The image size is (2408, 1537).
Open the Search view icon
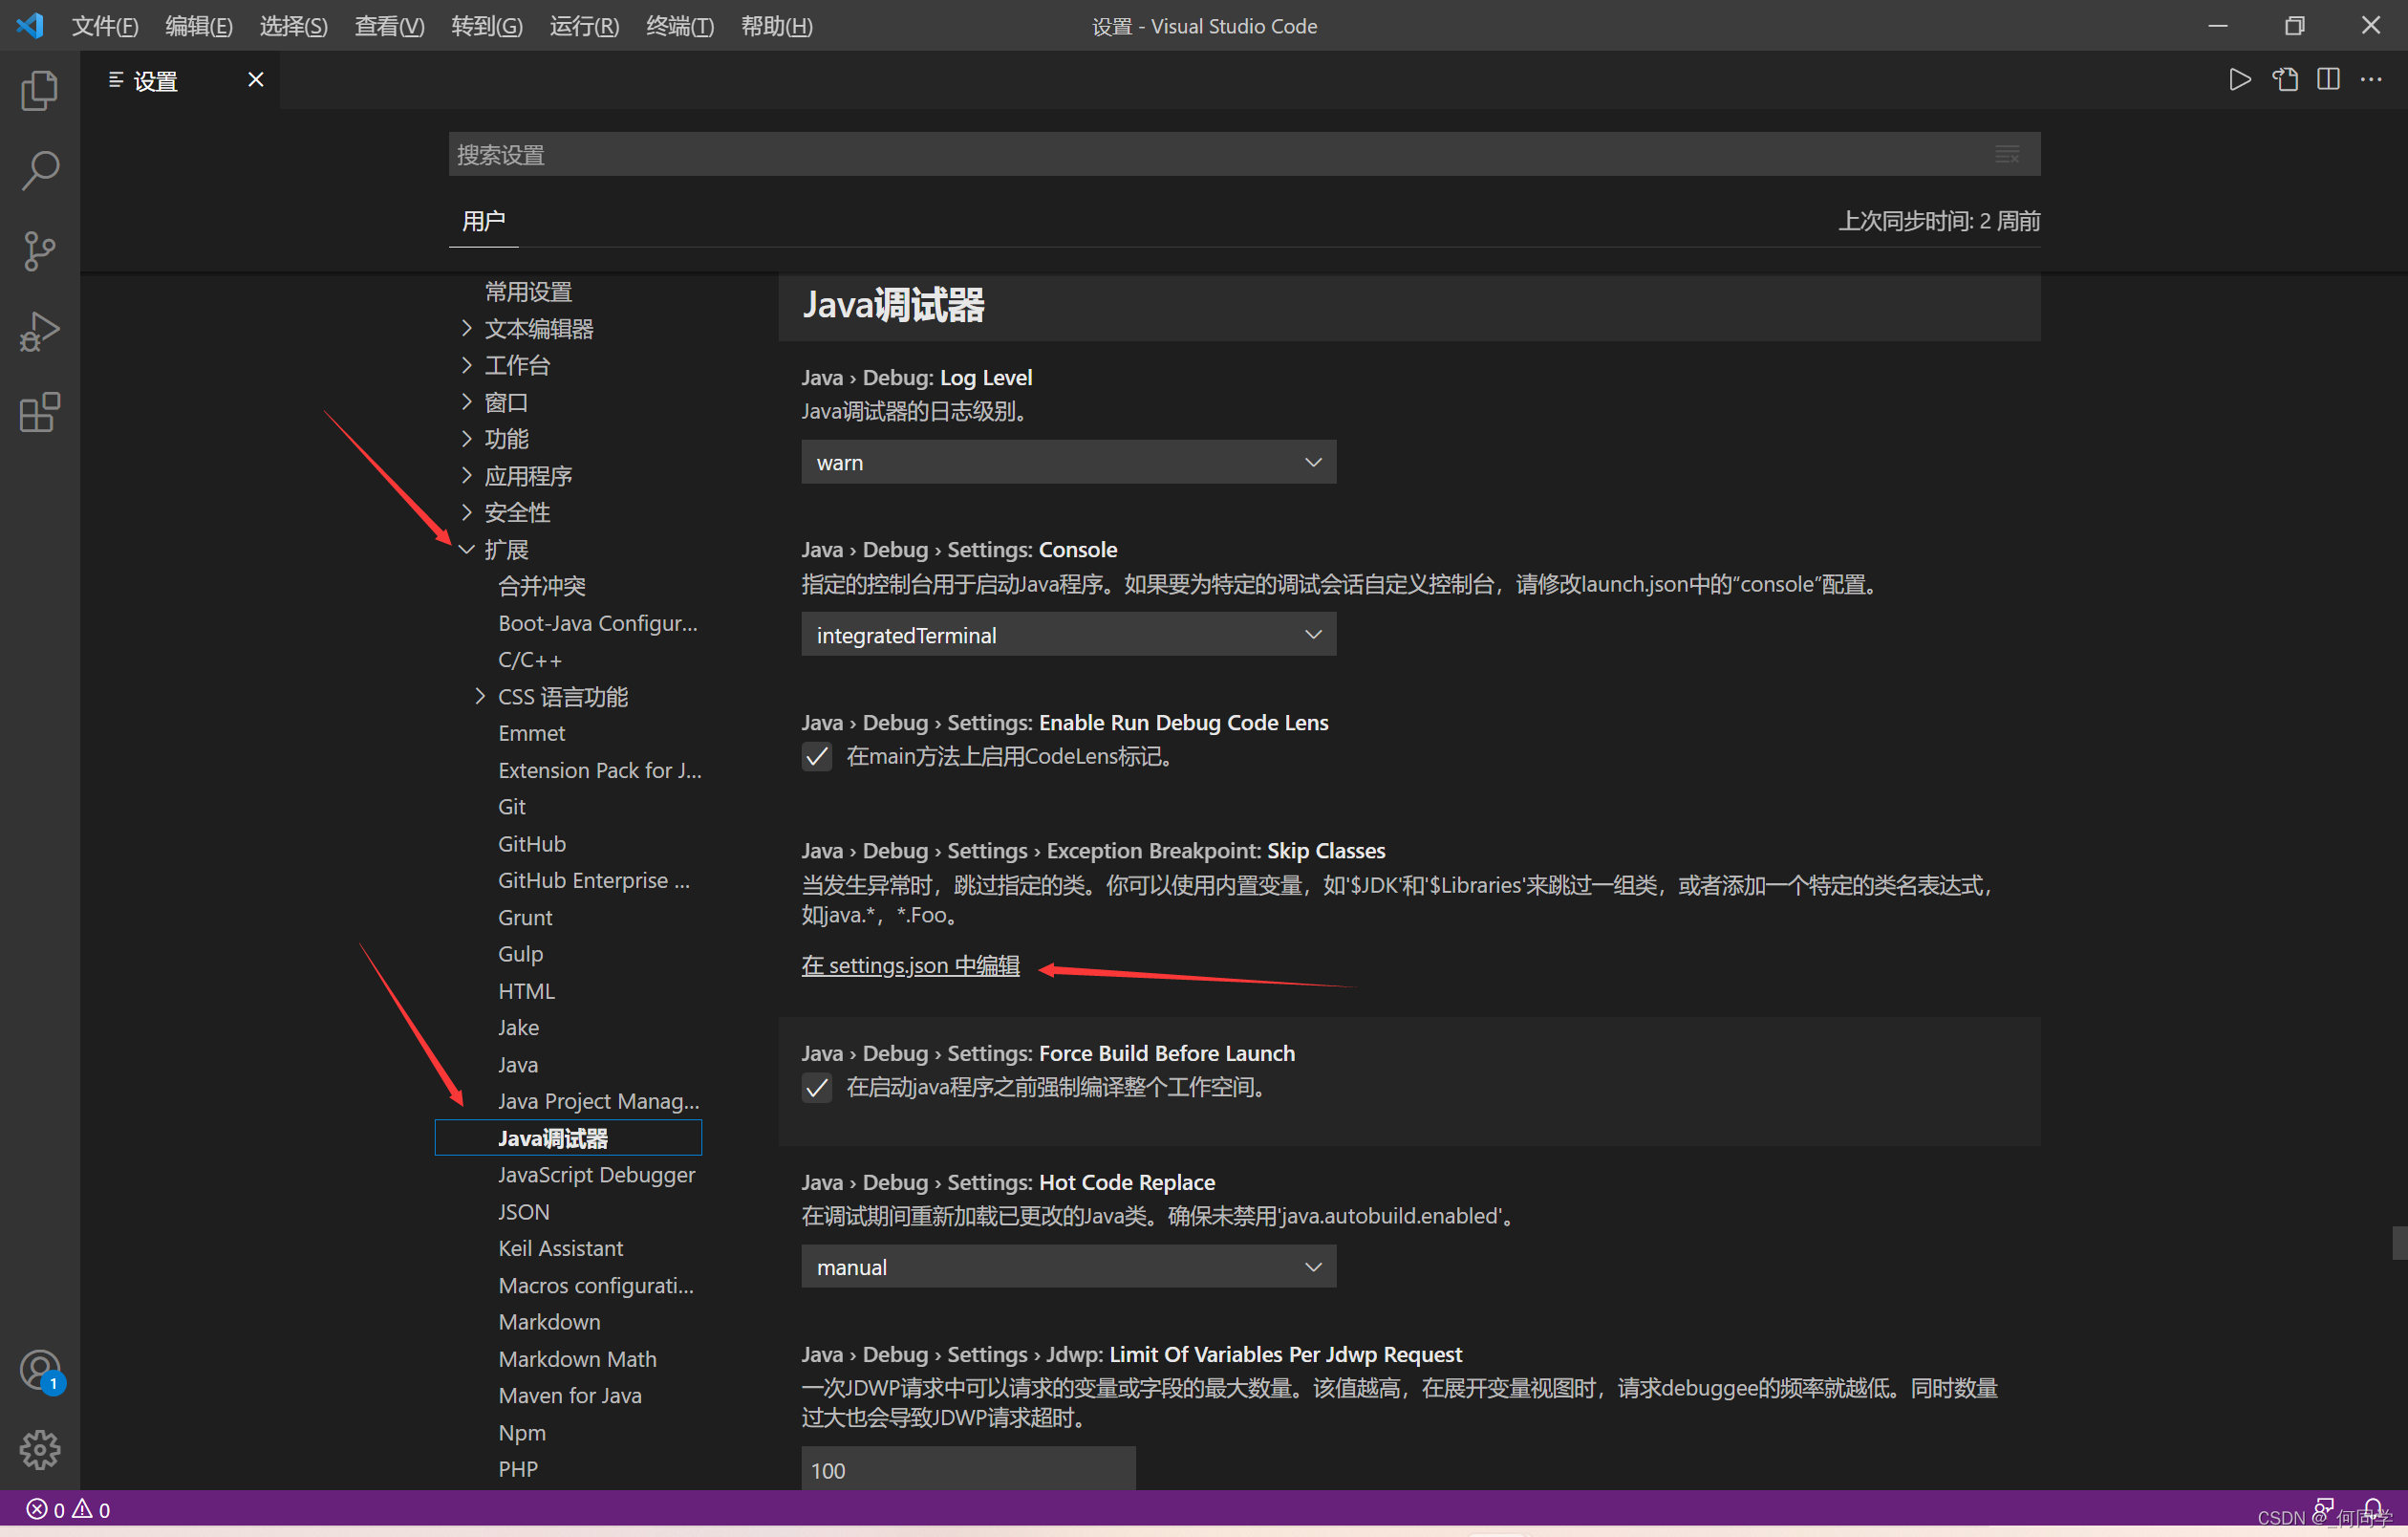point(39,170)
